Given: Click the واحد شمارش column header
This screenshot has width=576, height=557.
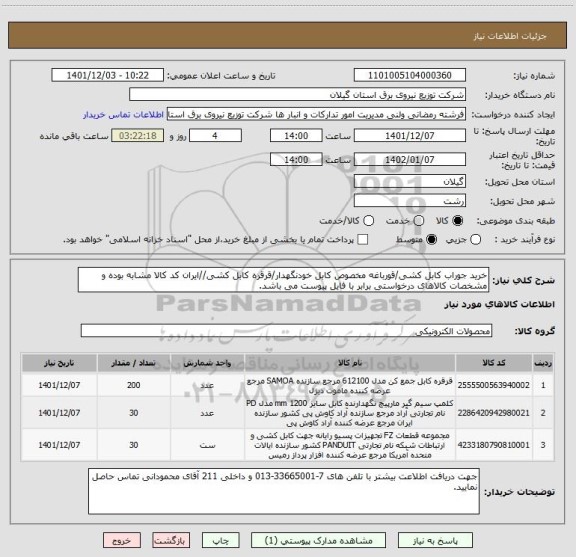Looking at the screenshot, I should coord(207,363).
